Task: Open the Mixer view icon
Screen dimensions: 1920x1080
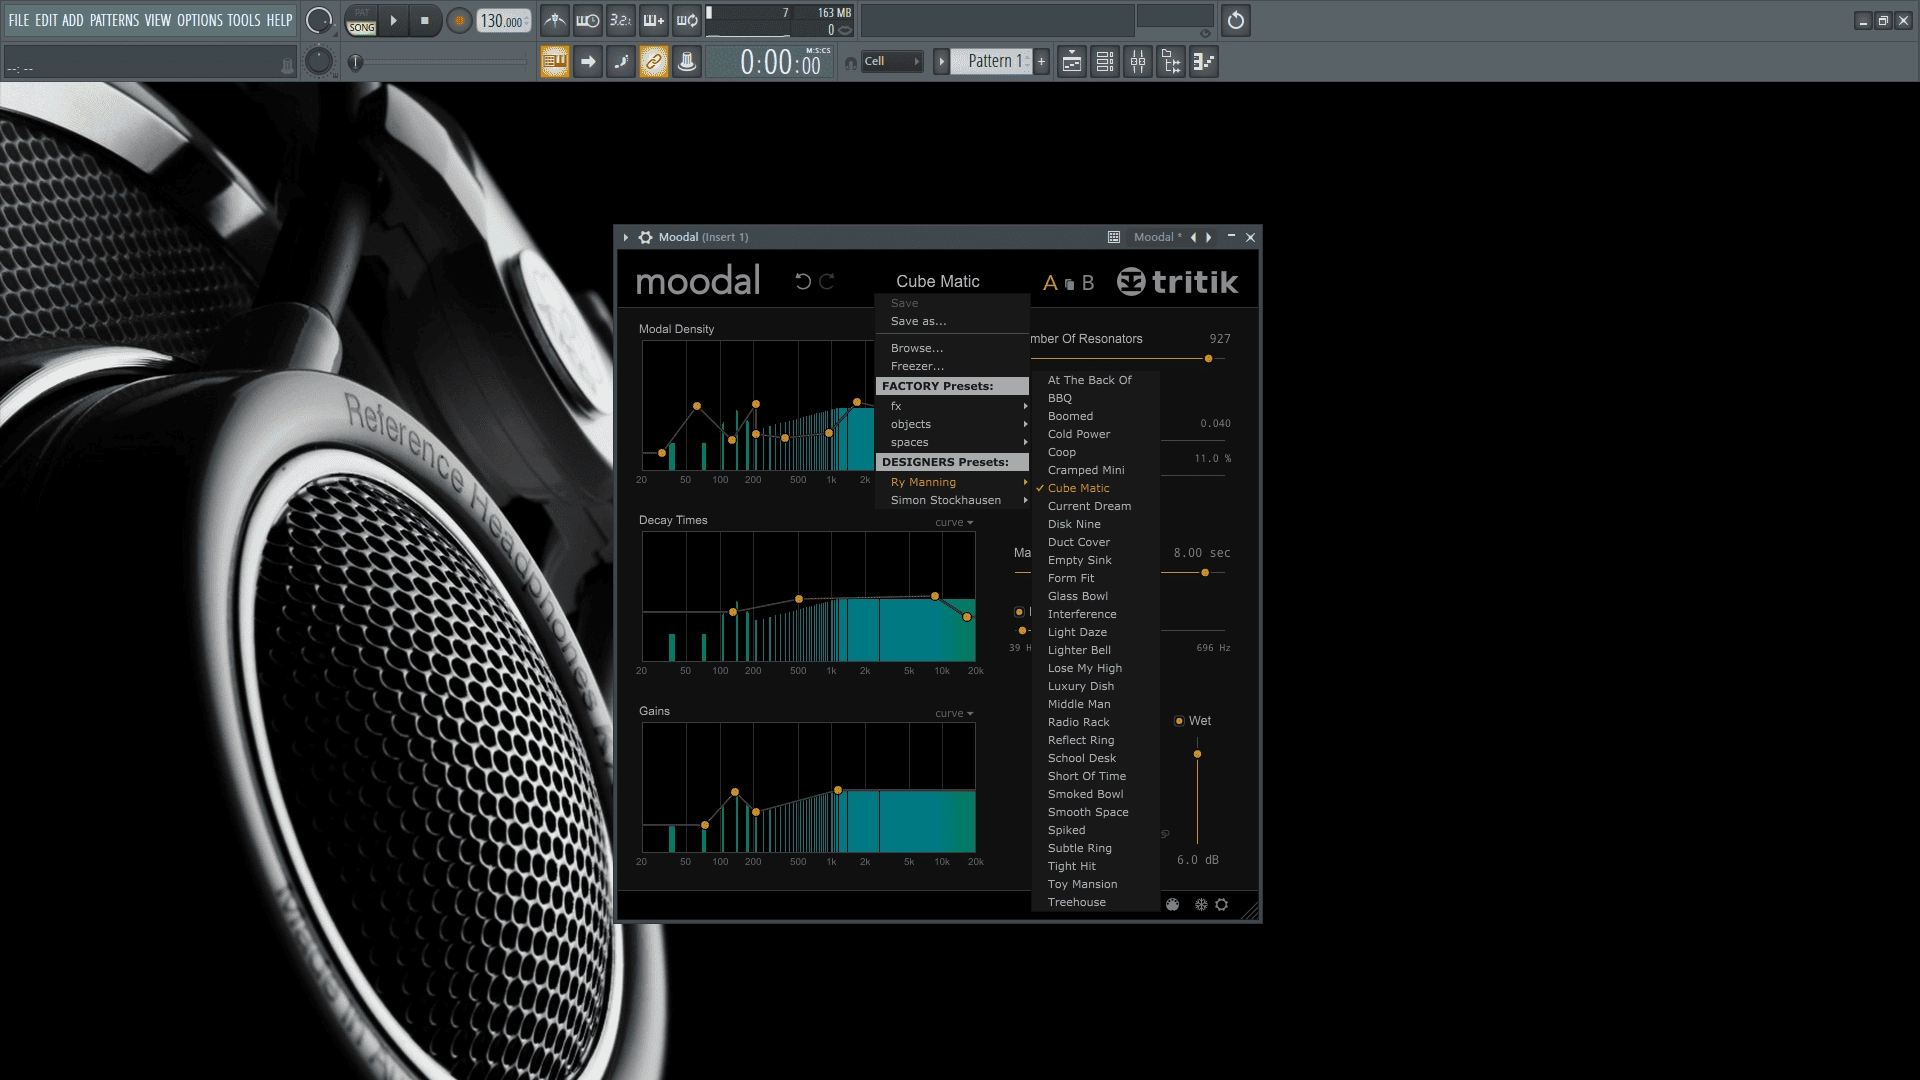Action: coord(1138,62)
